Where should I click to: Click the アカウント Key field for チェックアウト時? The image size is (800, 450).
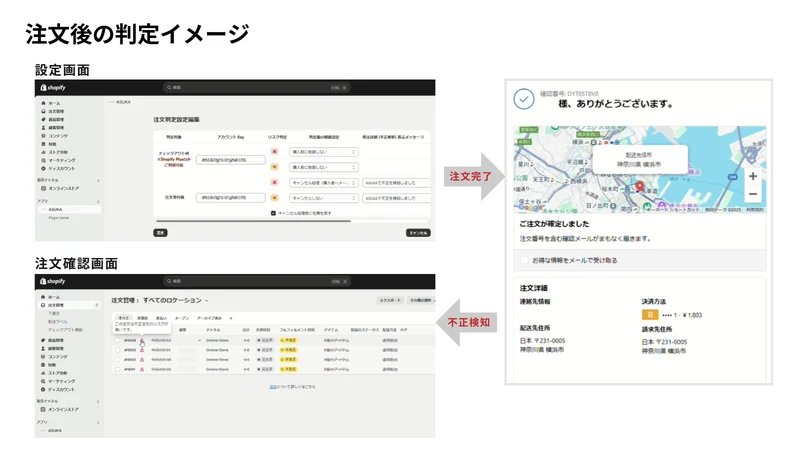click(x=231, y=160)
